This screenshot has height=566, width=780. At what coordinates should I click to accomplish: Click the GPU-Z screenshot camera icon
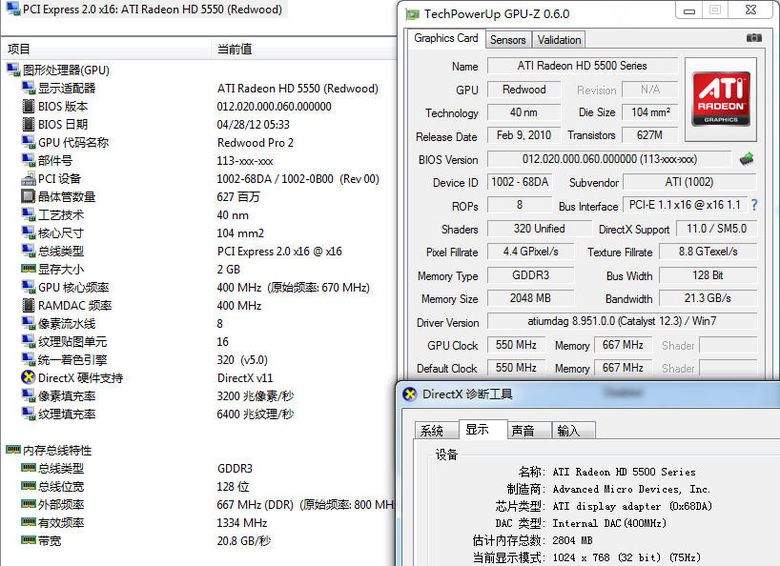click(x=754, y=38)
